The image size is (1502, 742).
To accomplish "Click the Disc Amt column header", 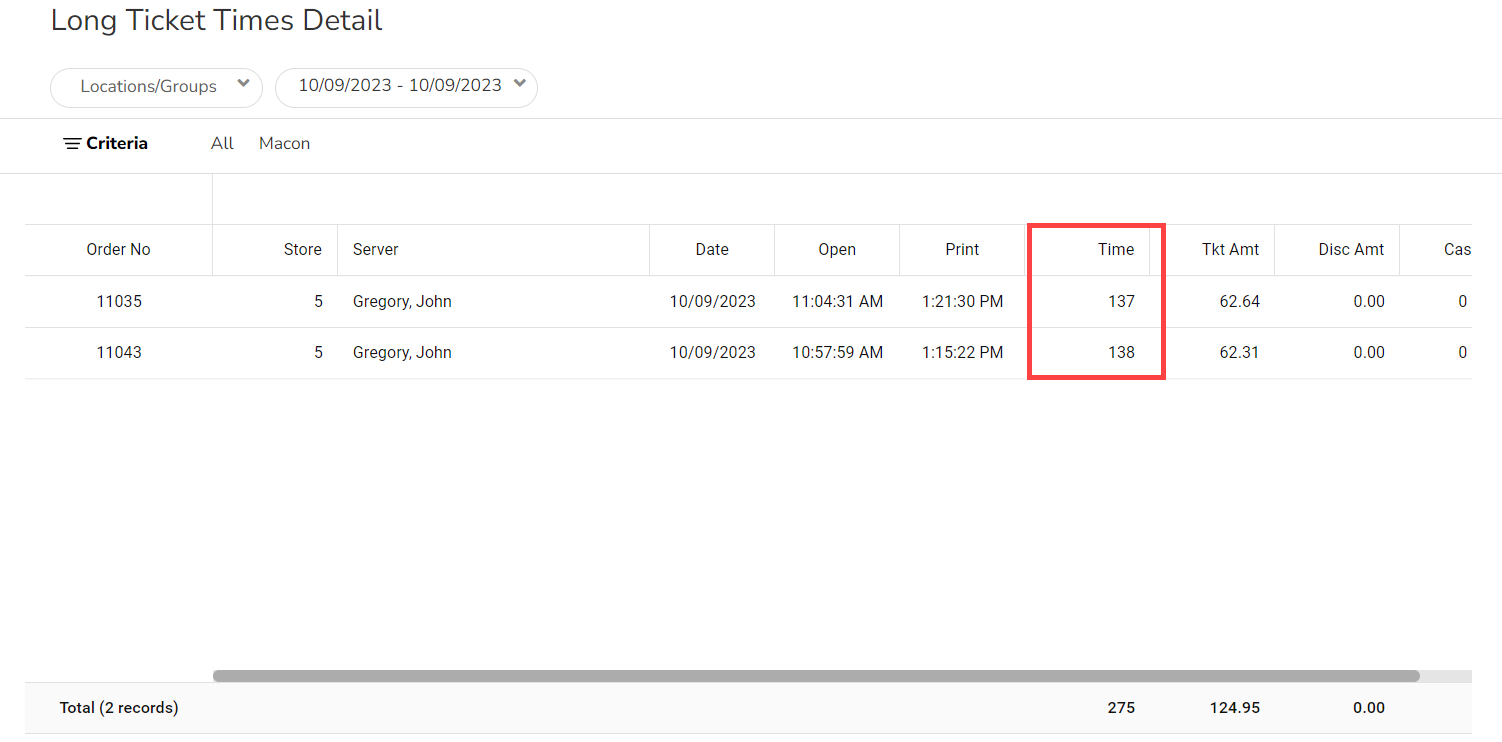I will 1351,250.
